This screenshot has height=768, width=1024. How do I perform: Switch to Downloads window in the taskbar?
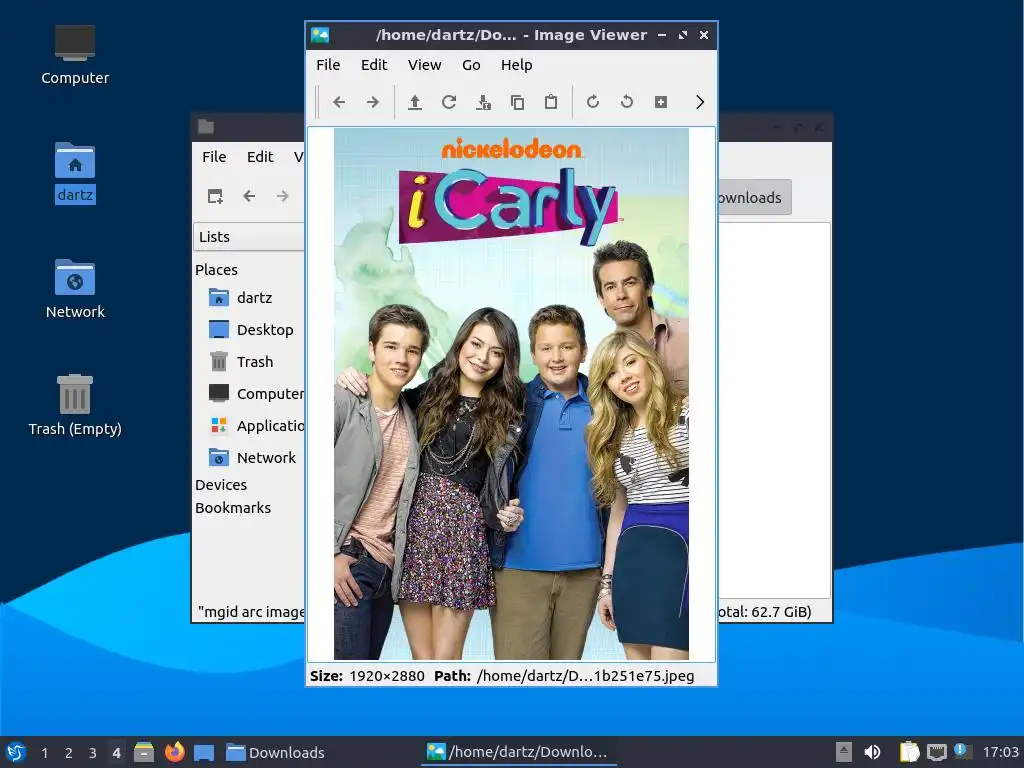pyautogui.click(x=275, y=752)
